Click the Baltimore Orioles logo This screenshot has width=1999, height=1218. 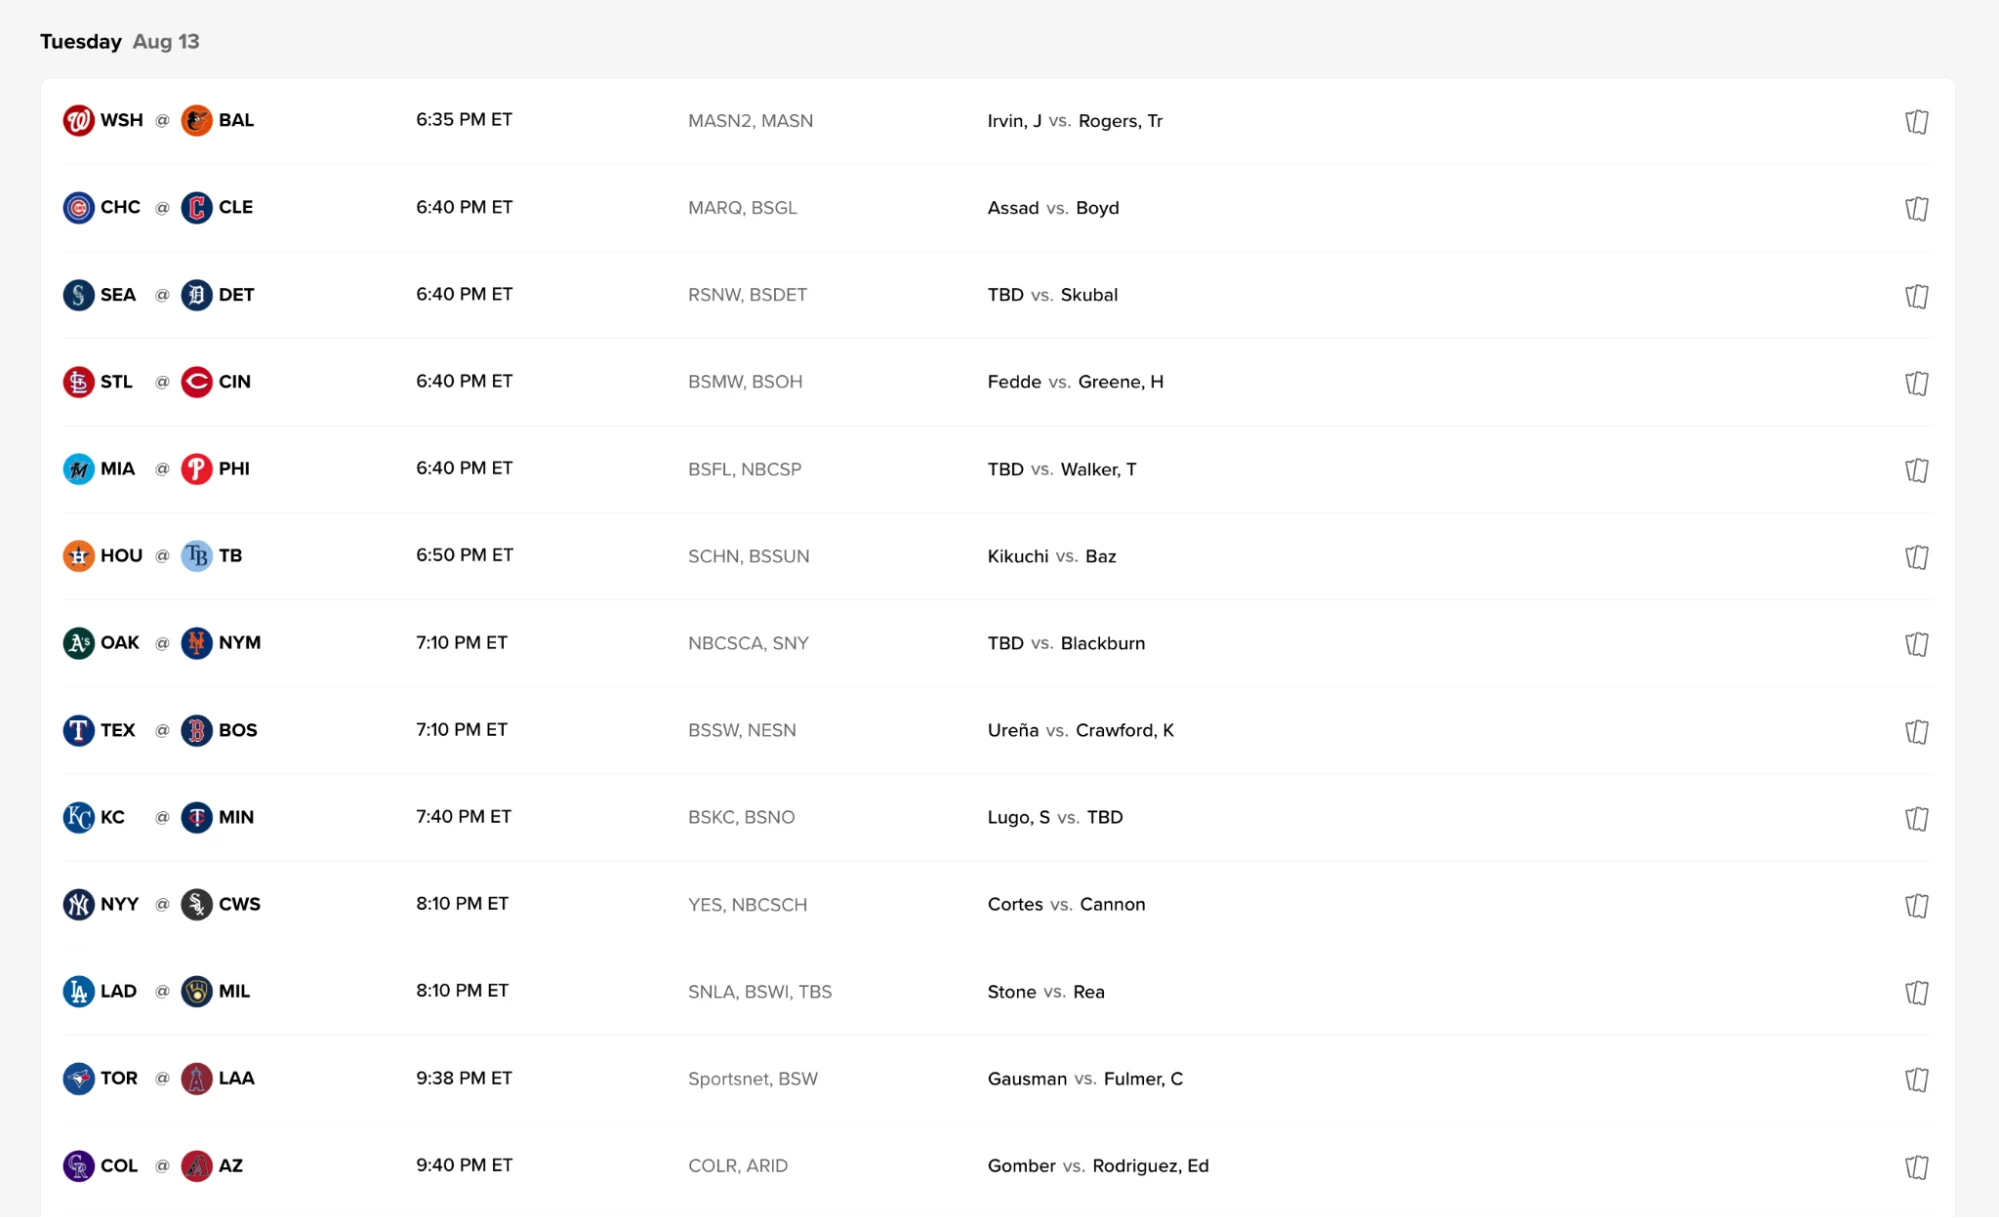199,120
